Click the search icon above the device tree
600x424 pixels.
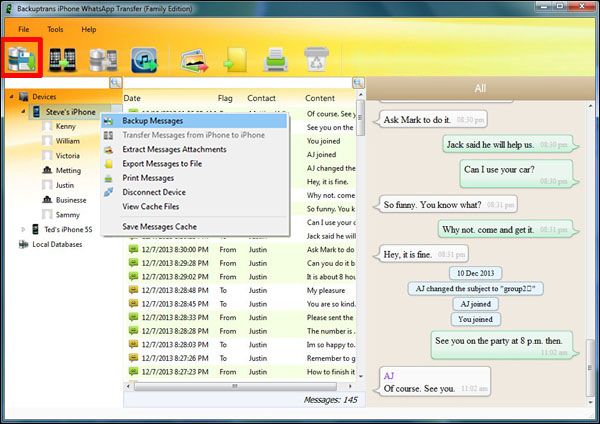coord(115,83)
